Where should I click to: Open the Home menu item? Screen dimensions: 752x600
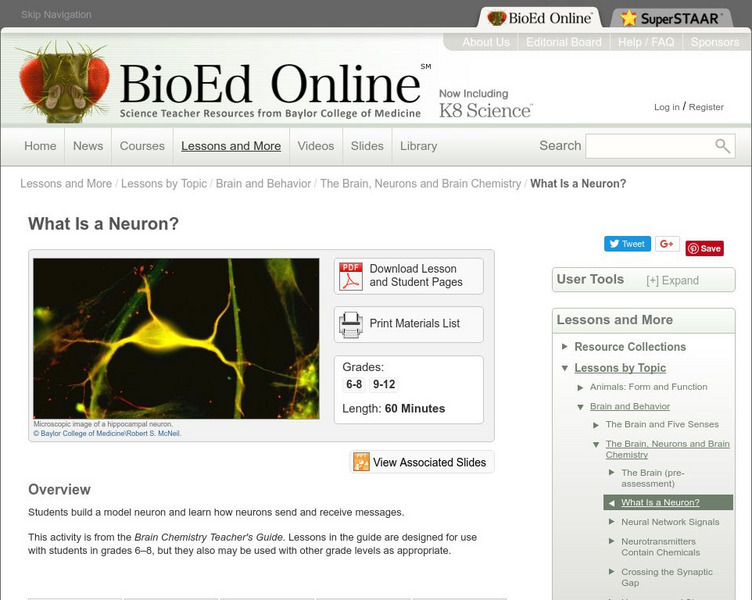[40, 146]
